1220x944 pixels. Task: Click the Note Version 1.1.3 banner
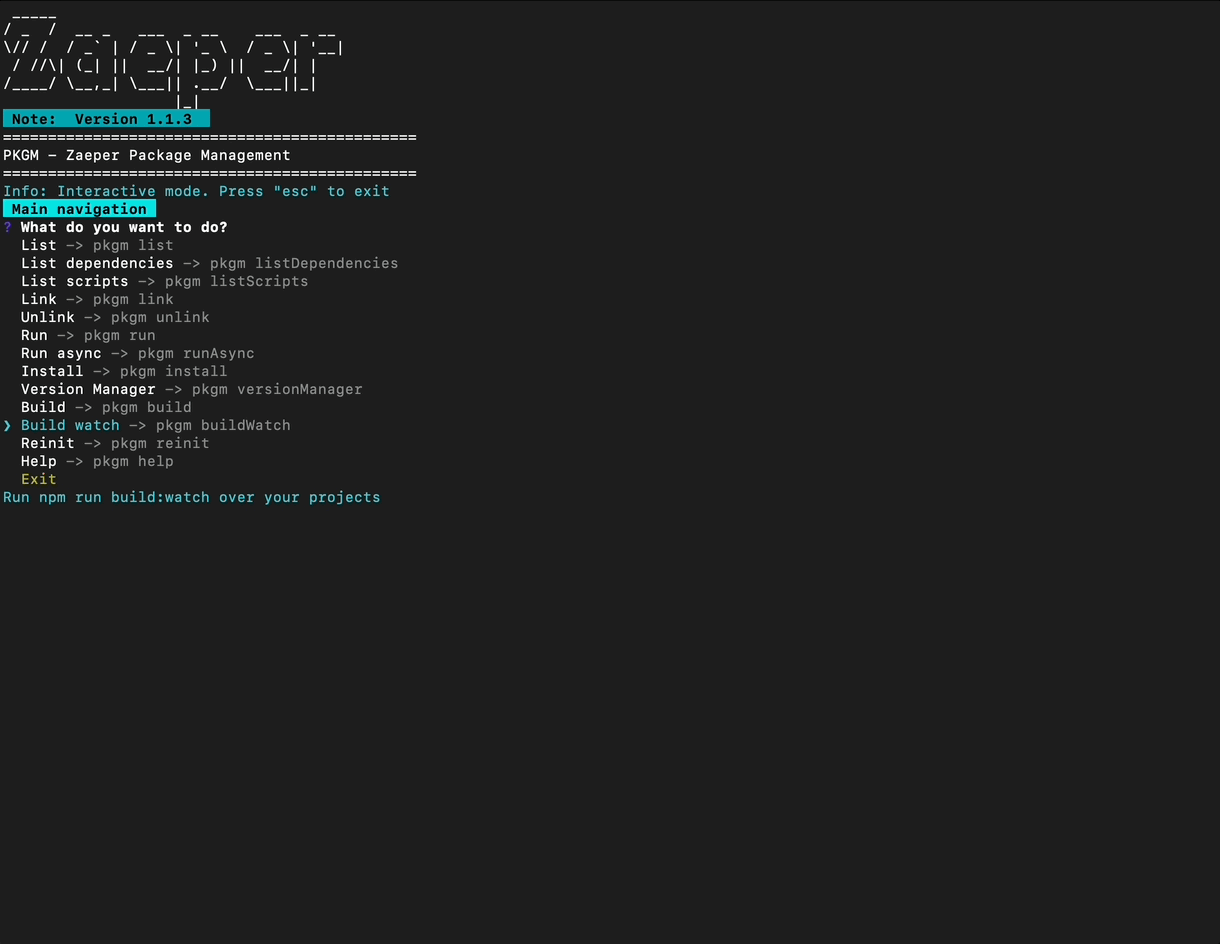(x=106, y=119)
